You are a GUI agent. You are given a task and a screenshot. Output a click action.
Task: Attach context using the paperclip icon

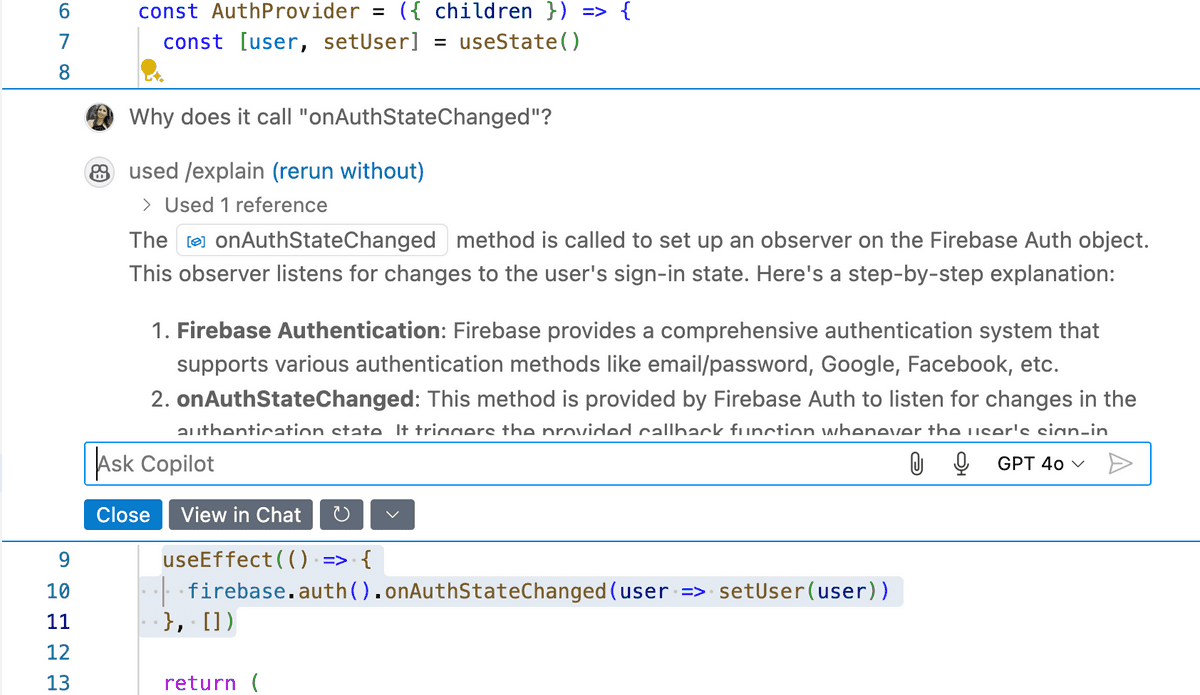pyautogui.click(x=915, y=464)
